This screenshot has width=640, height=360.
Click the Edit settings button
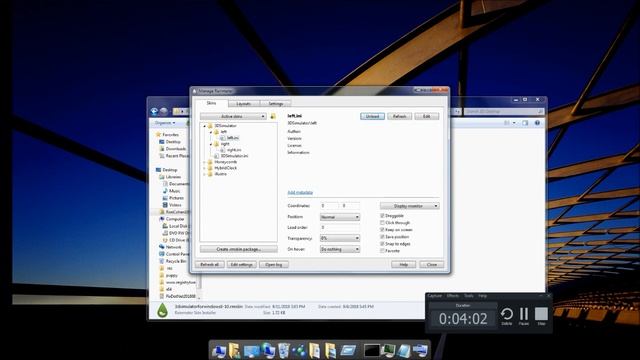click(242, 264)
